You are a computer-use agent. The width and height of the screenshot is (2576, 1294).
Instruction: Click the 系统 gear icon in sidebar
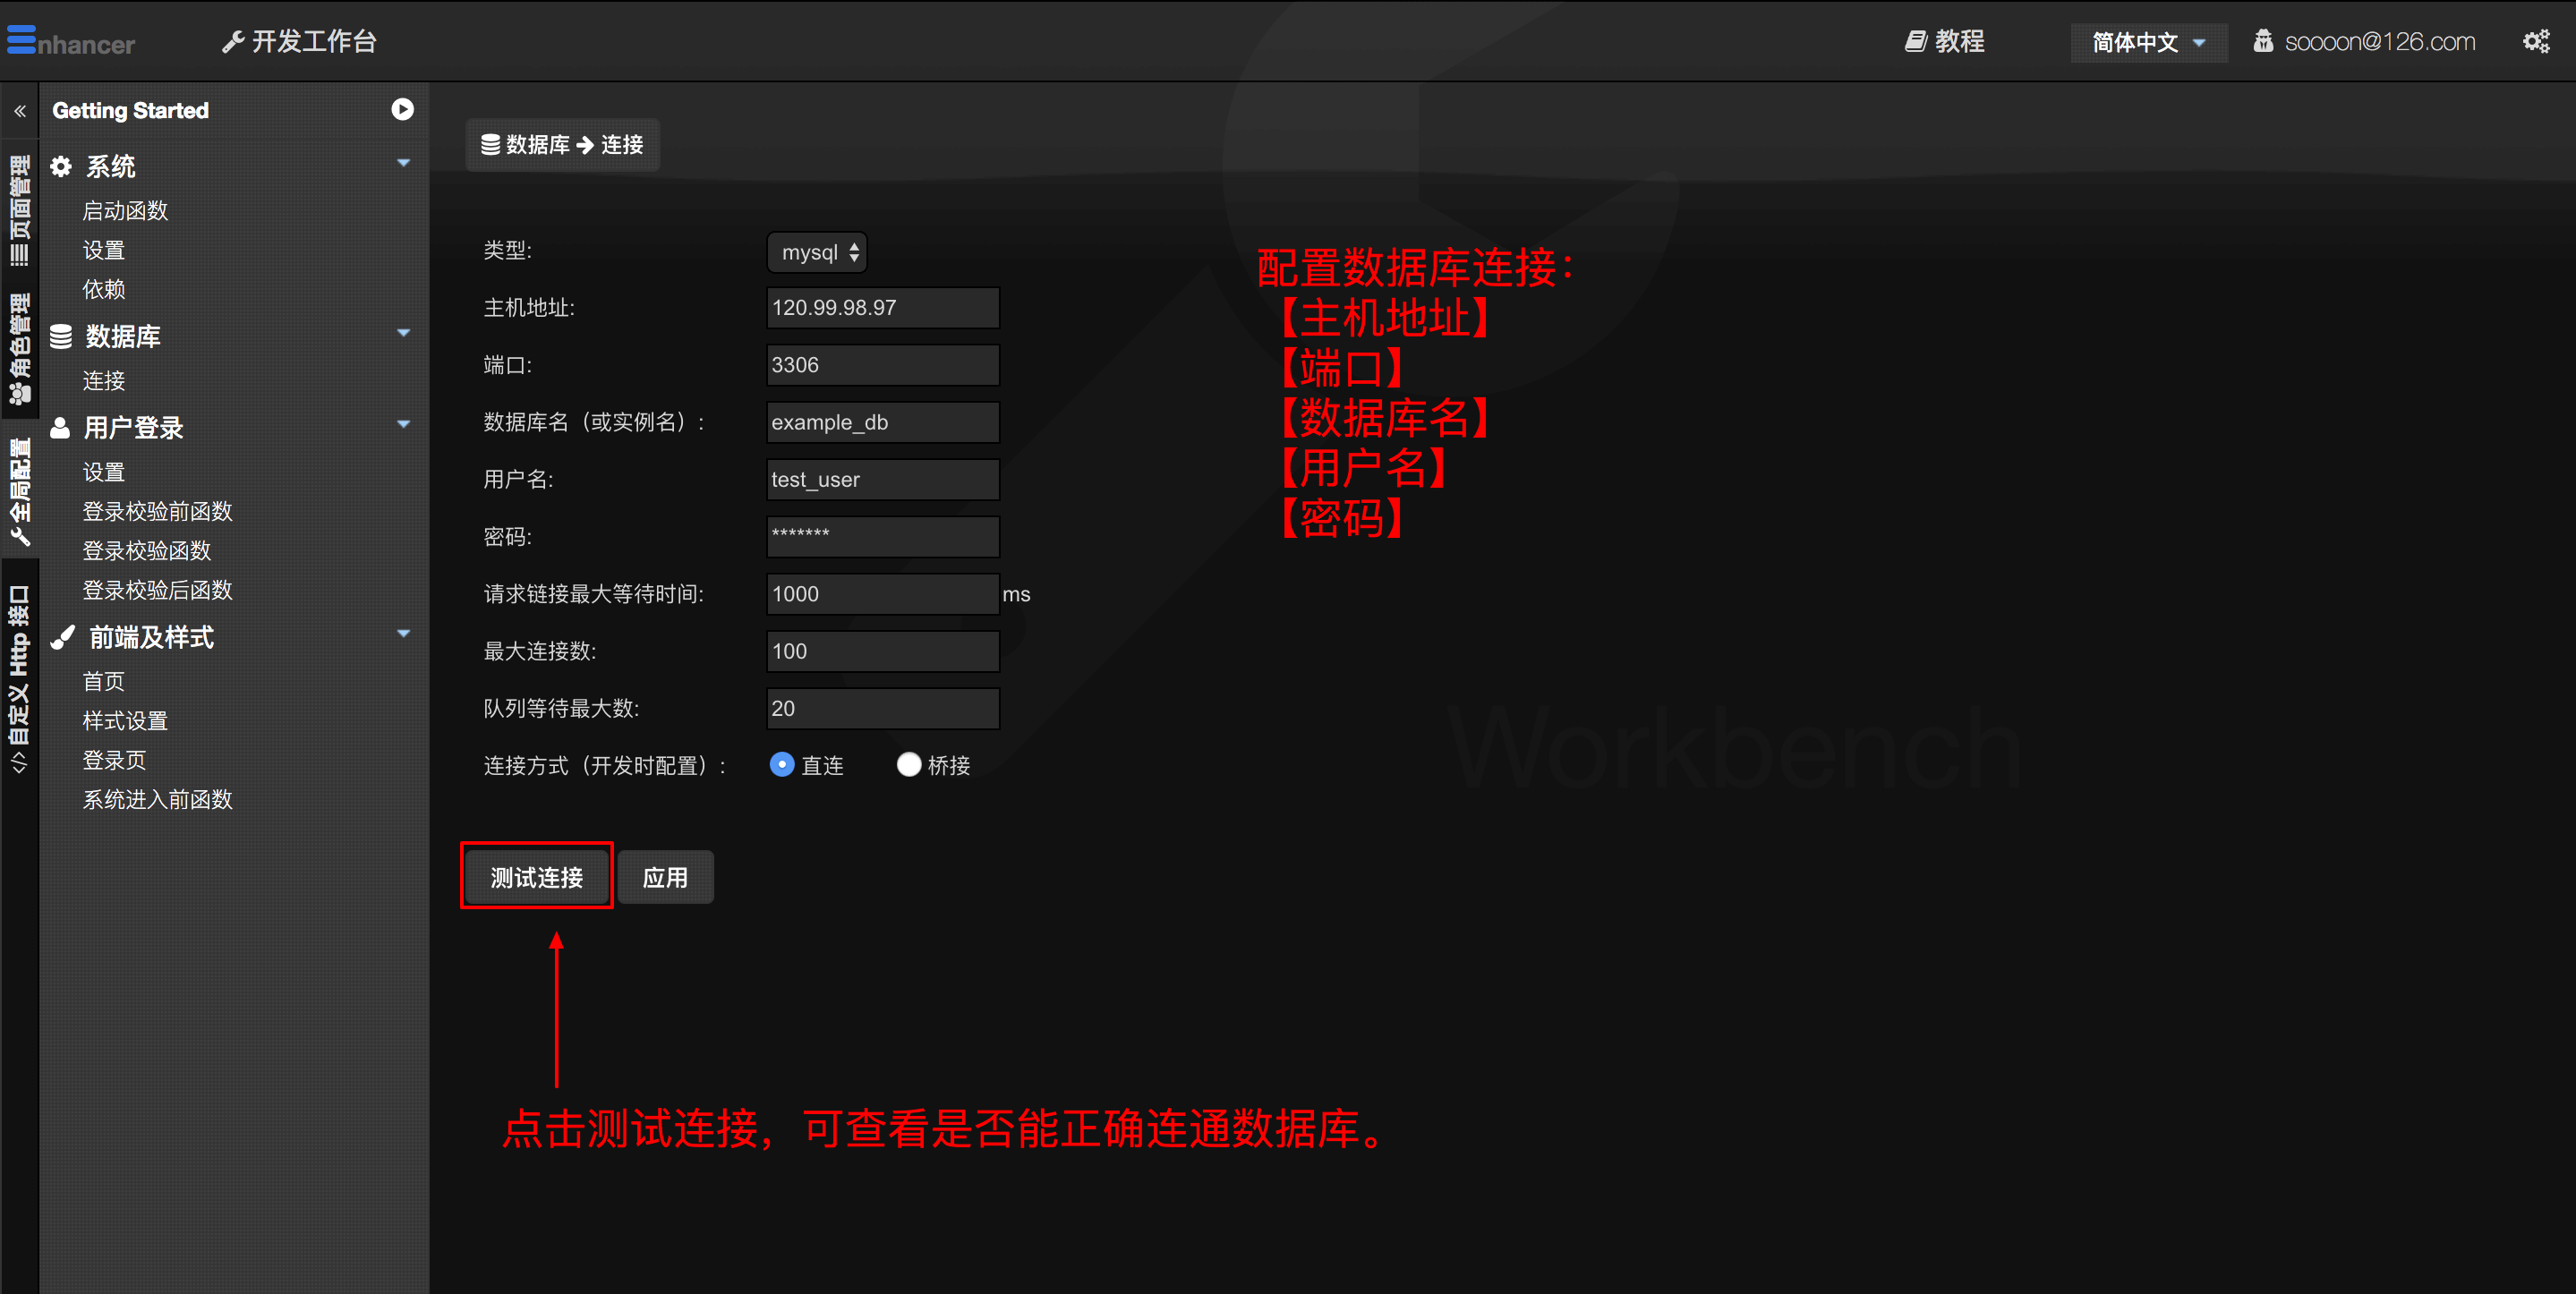tap(61, 166)
